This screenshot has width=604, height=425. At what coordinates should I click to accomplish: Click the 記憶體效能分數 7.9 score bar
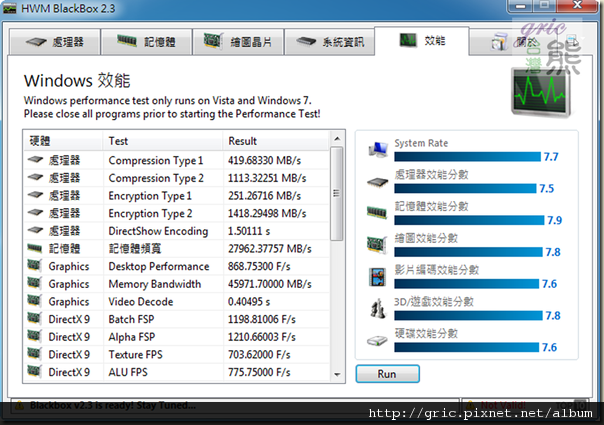(470, 220)
